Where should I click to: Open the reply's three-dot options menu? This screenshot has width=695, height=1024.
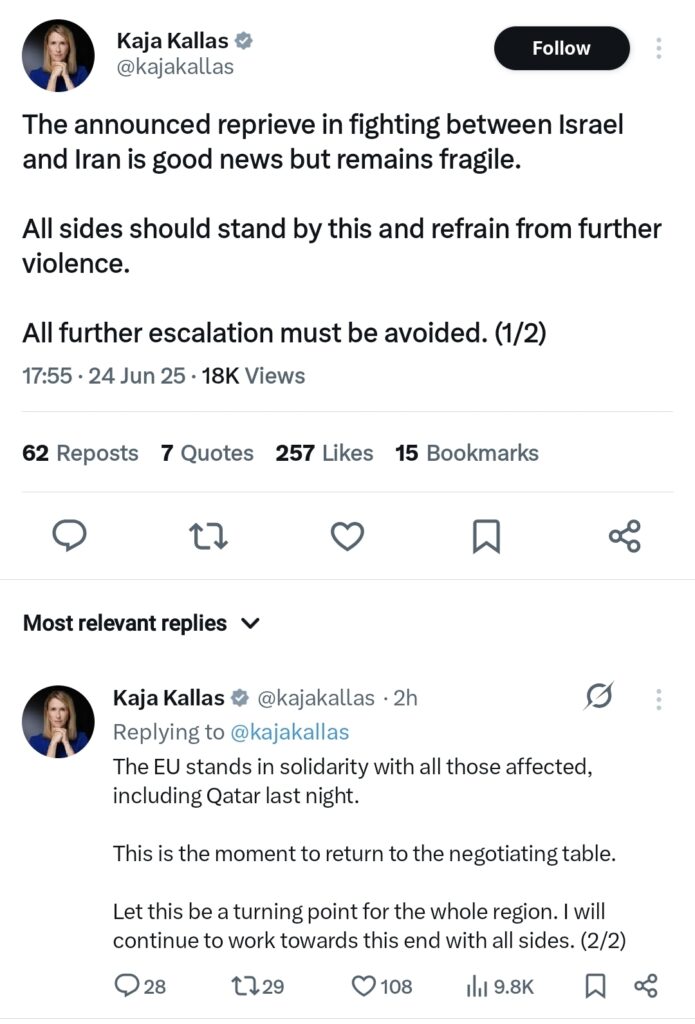[x=658, y=699]
